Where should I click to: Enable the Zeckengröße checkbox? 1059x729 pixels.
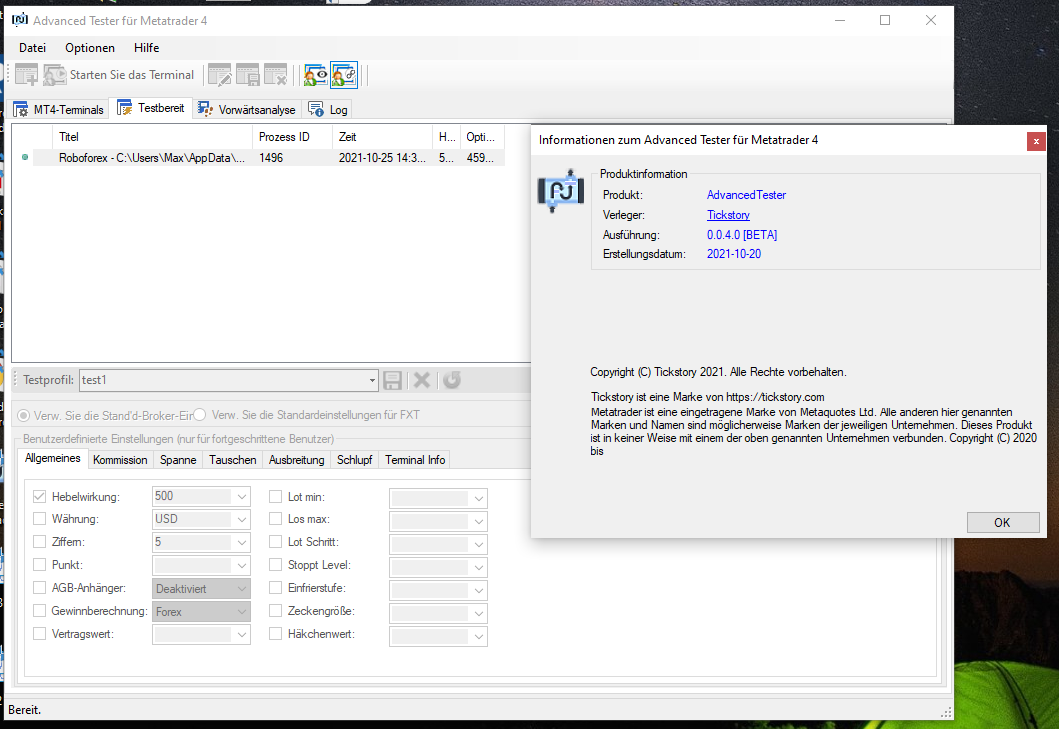tap(275, 611)
